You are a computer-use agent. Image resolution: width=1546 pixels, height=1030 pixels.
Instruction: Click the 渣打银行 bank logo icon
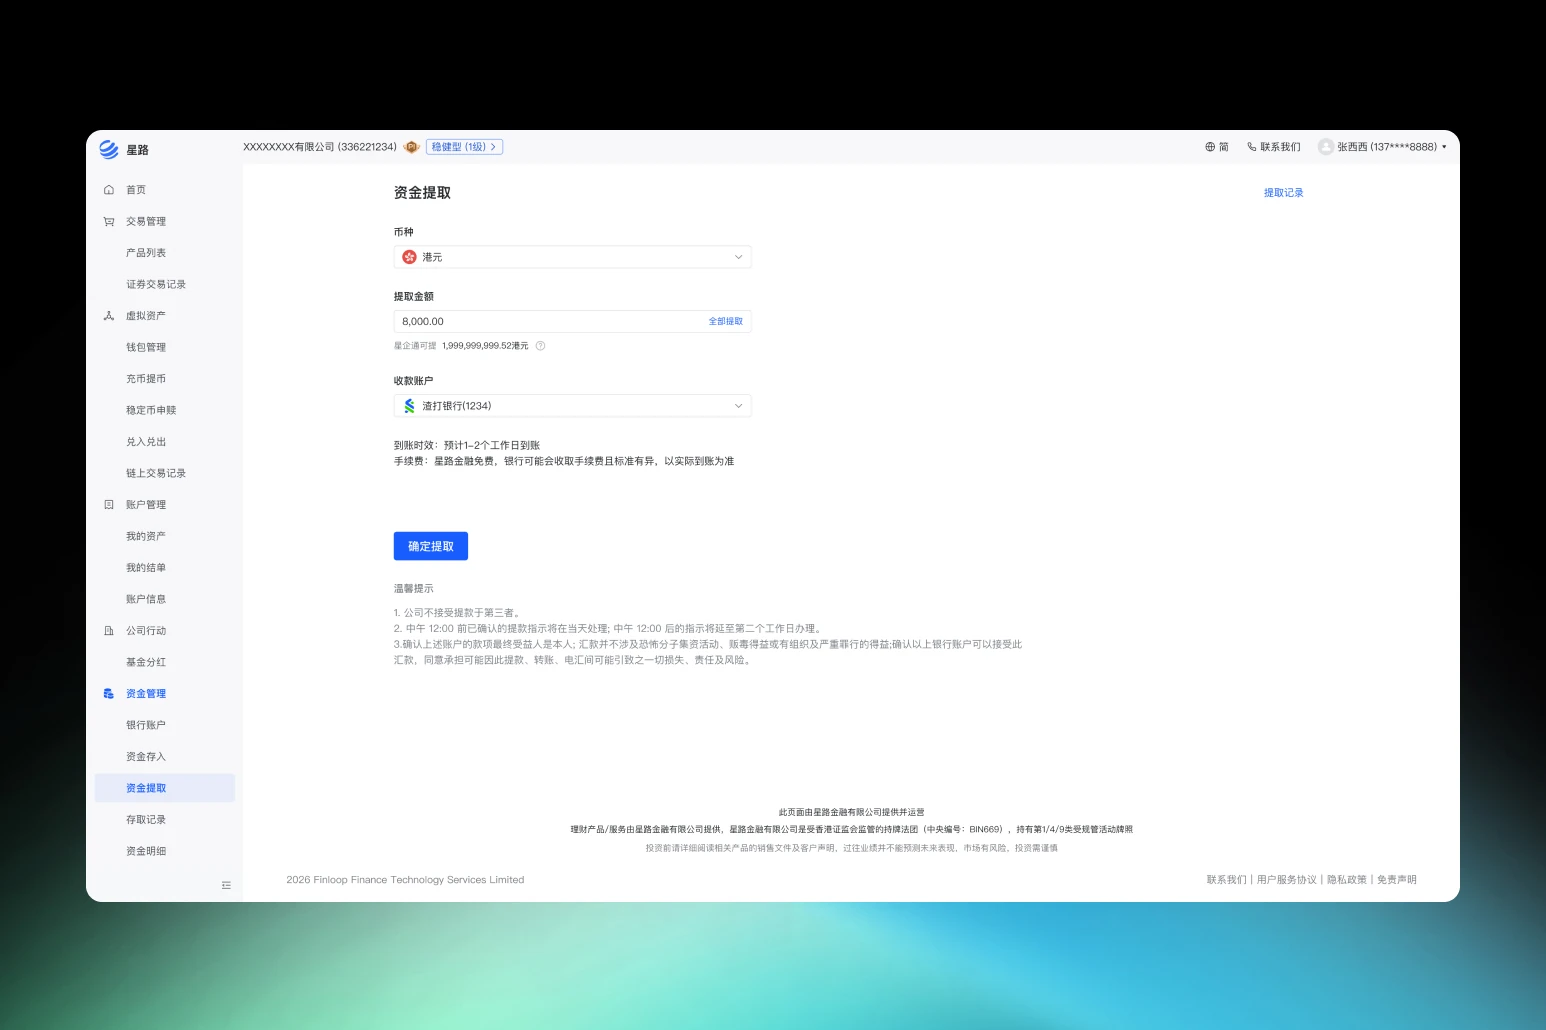409,406
